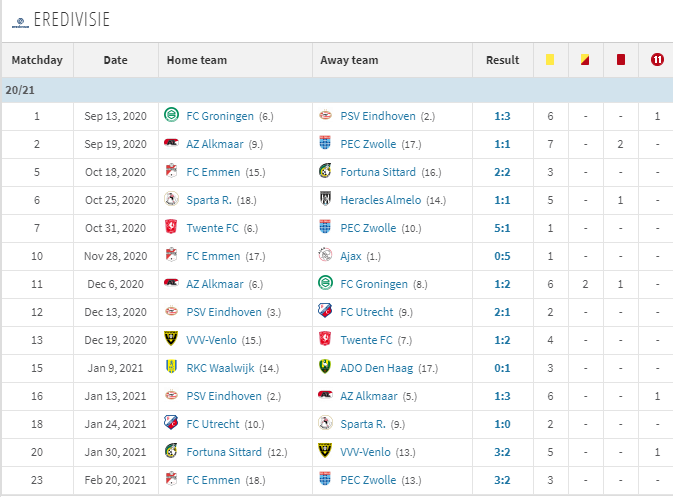Click the RKC Waalwijk club crest

coord(171,367)
